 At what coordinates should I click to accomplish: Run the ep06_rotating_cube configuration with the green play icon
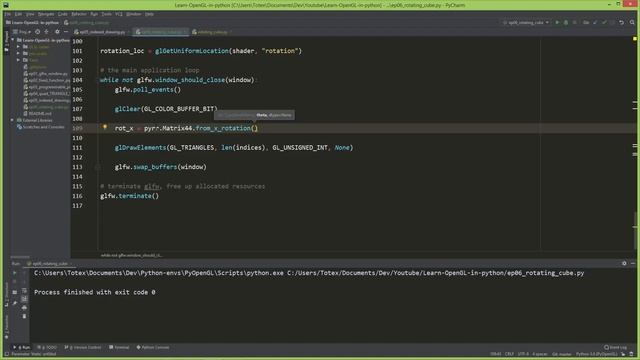(x=557, y=22)
